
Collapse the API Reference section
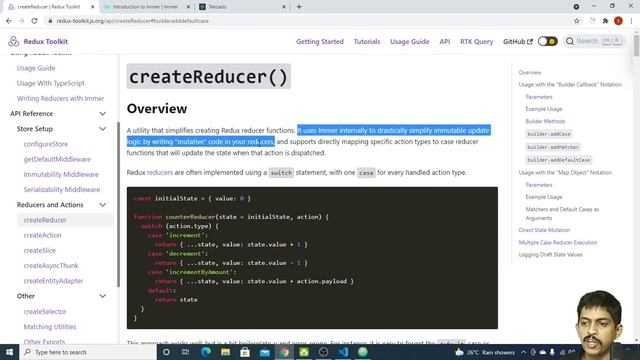102,113
